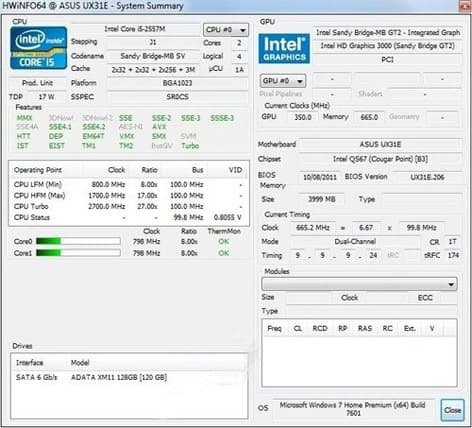
Task: Click the Core0 usage bar
Action: tap(78, 241)
